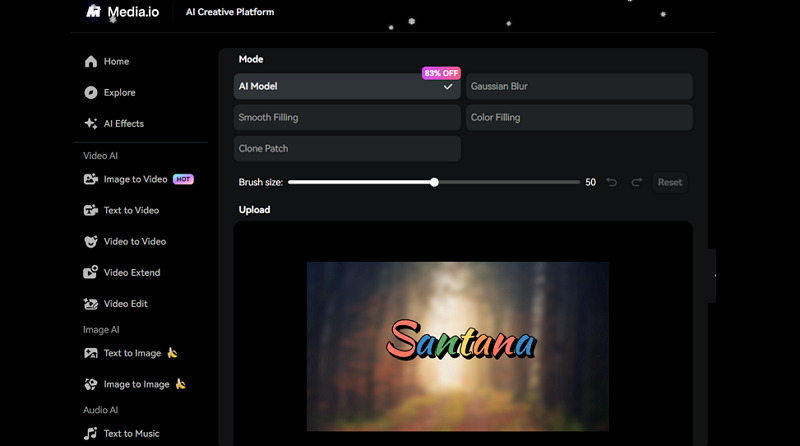Open the Home sidebar icon

91,62
